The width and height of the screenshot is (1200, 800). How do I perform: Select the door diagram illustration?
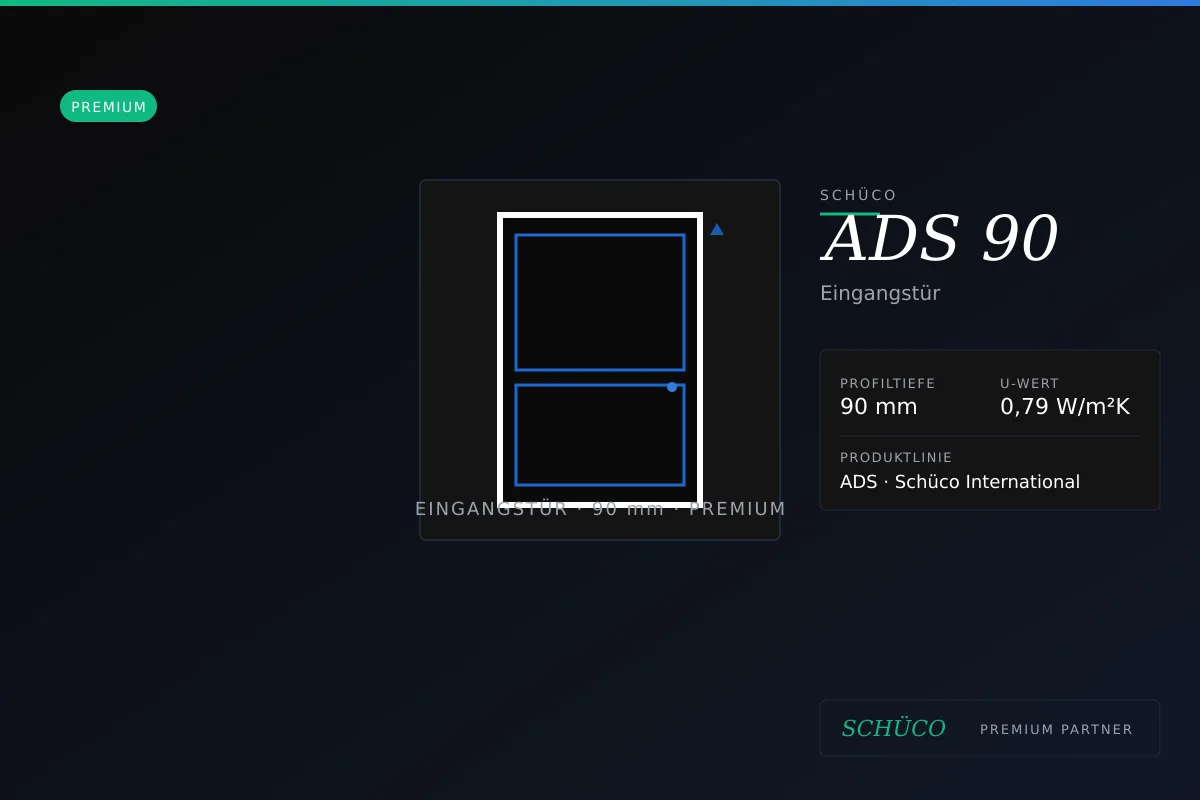click(600, 360)
